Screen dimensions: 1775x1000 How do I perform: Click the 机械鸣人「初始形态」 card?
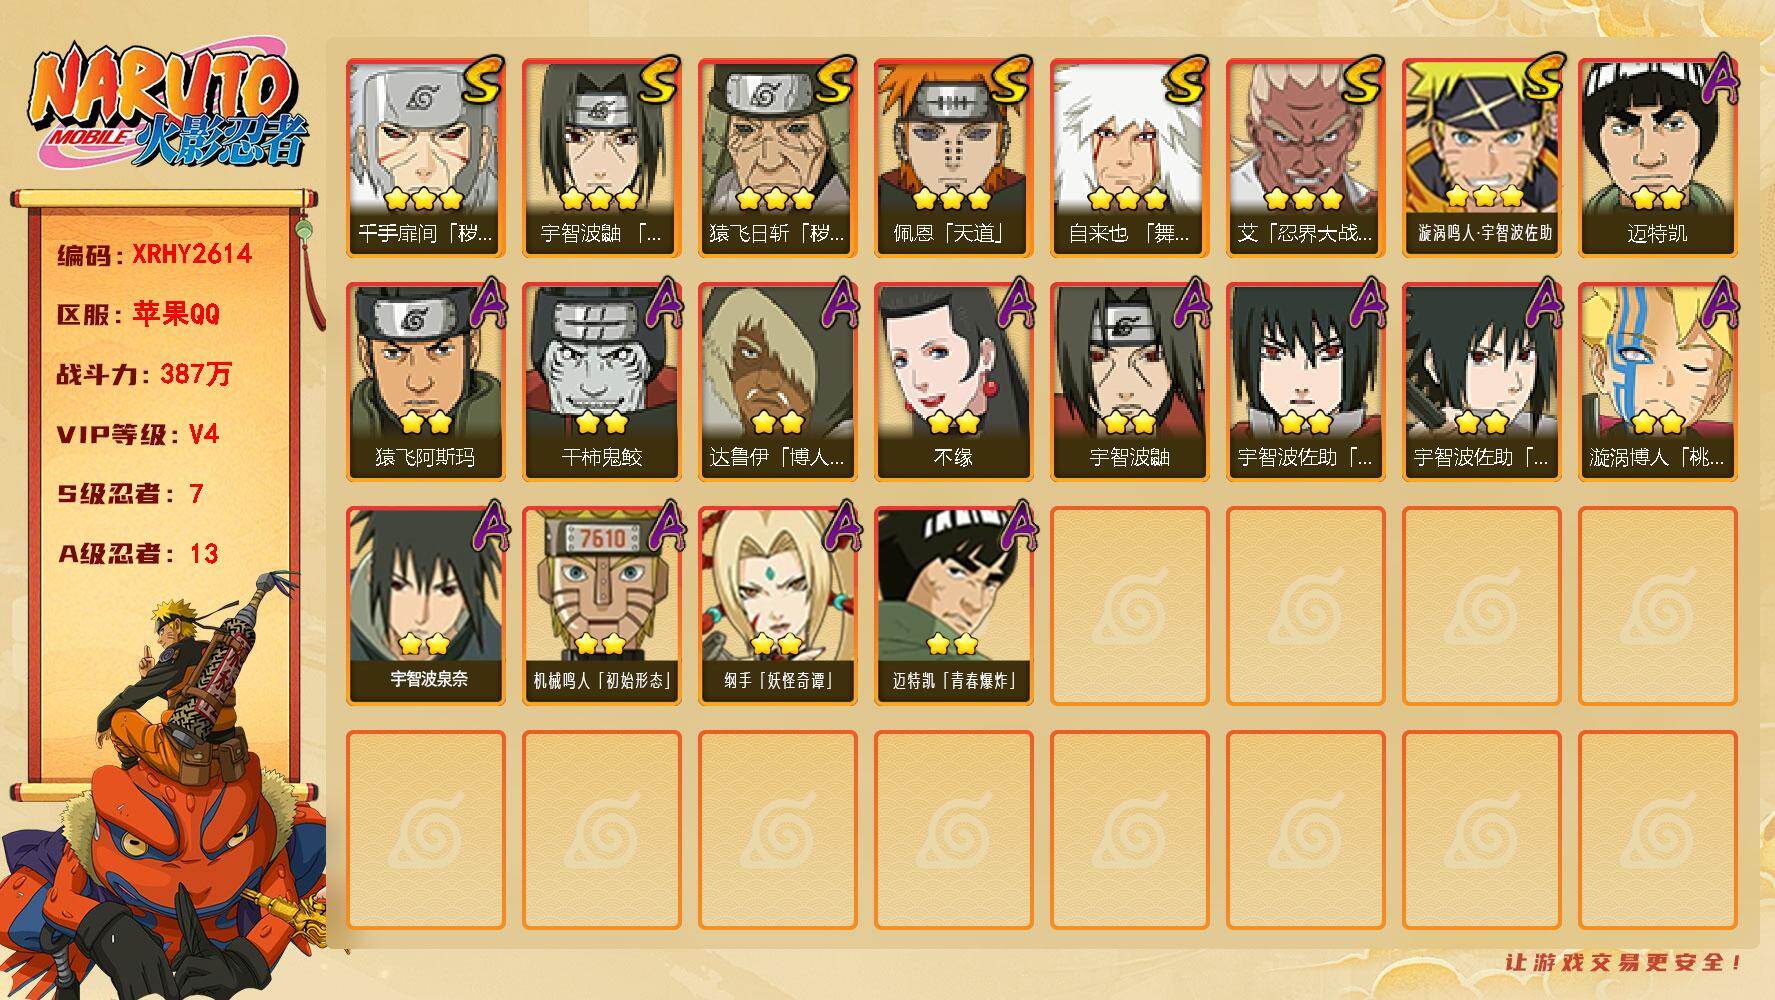601,606
